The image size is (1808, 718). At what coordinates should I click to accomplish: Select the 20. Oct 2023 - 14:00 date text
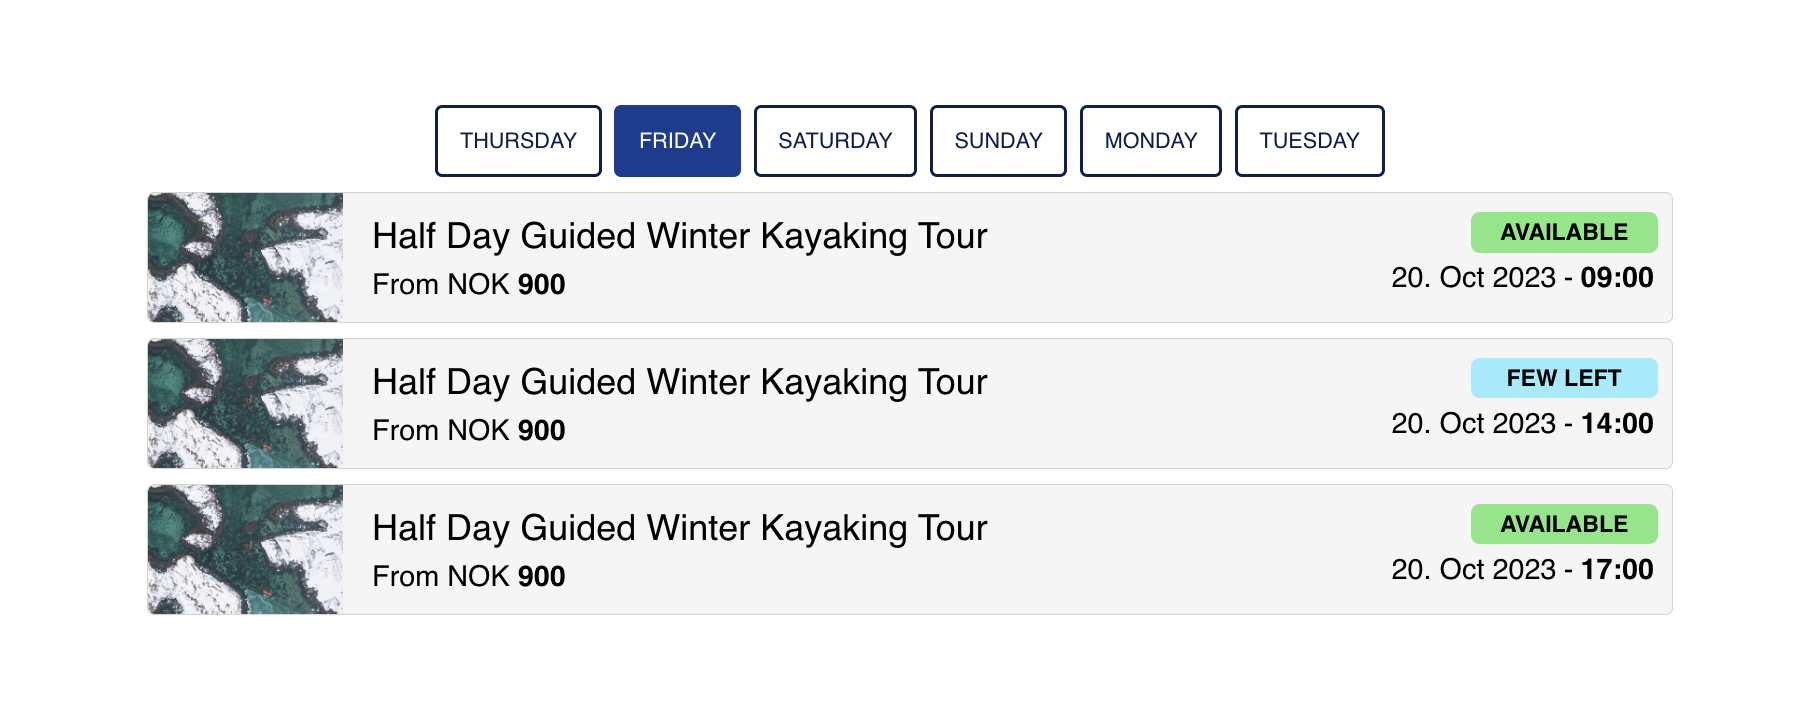point(1522,423)
